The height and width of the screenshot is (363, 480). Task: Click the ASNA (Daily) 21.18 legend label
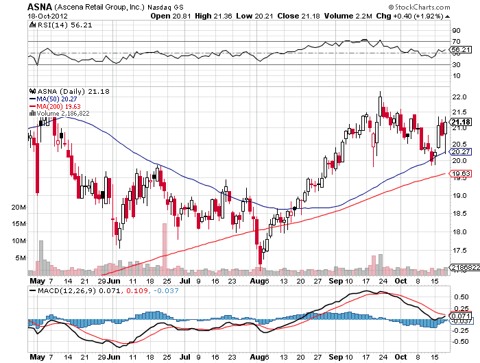click(x=73, y=91)
